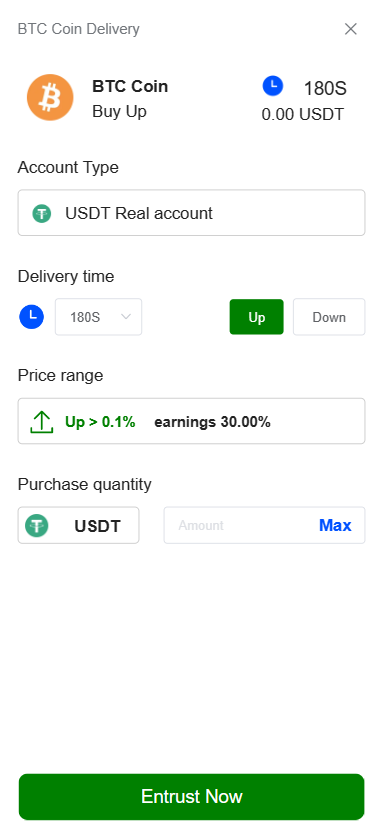This screenshot has width=383, height=829.
Task: Select the Down direction option
Action: click(329, 317)
